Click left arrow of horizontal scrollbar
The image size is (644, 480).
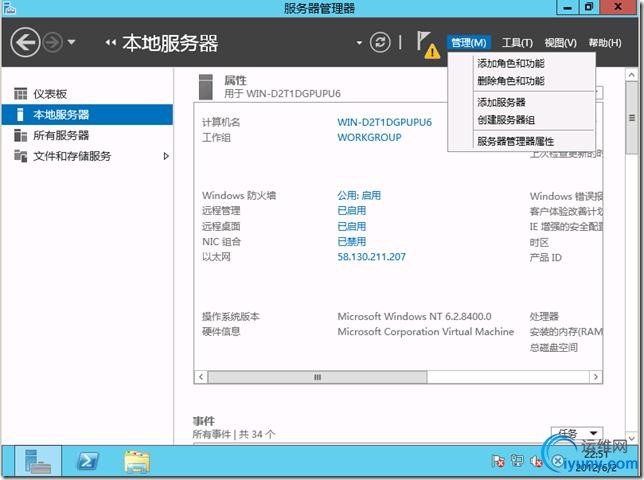point(201,377)
